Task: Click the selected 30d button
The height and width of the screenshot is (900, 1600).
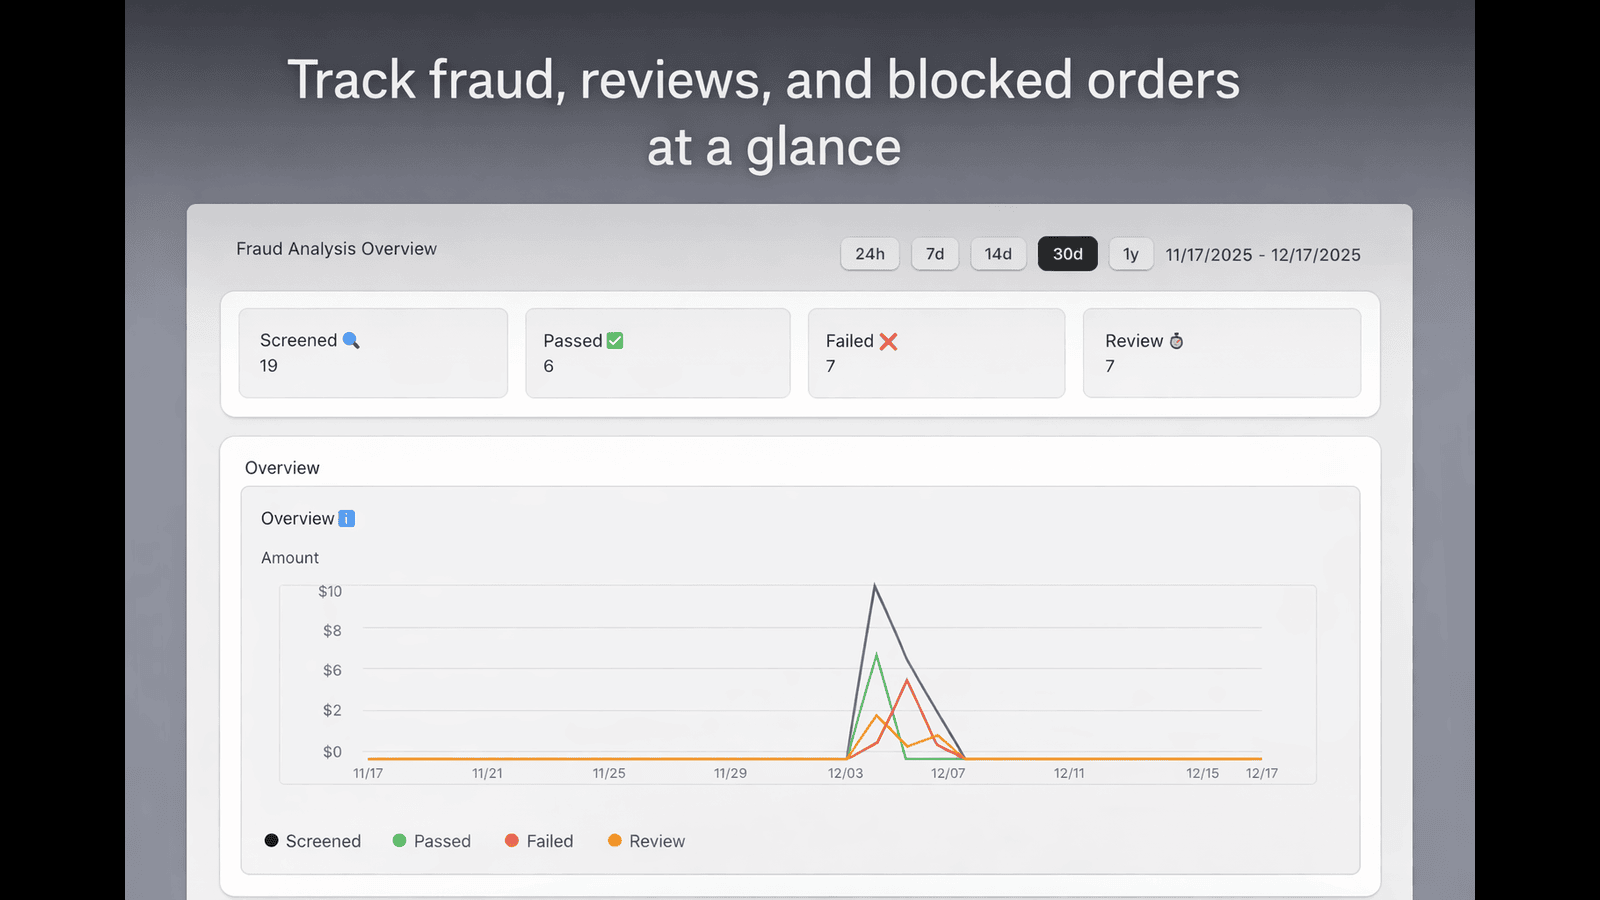Action: pyautogui.click(x=1067, y=254)
